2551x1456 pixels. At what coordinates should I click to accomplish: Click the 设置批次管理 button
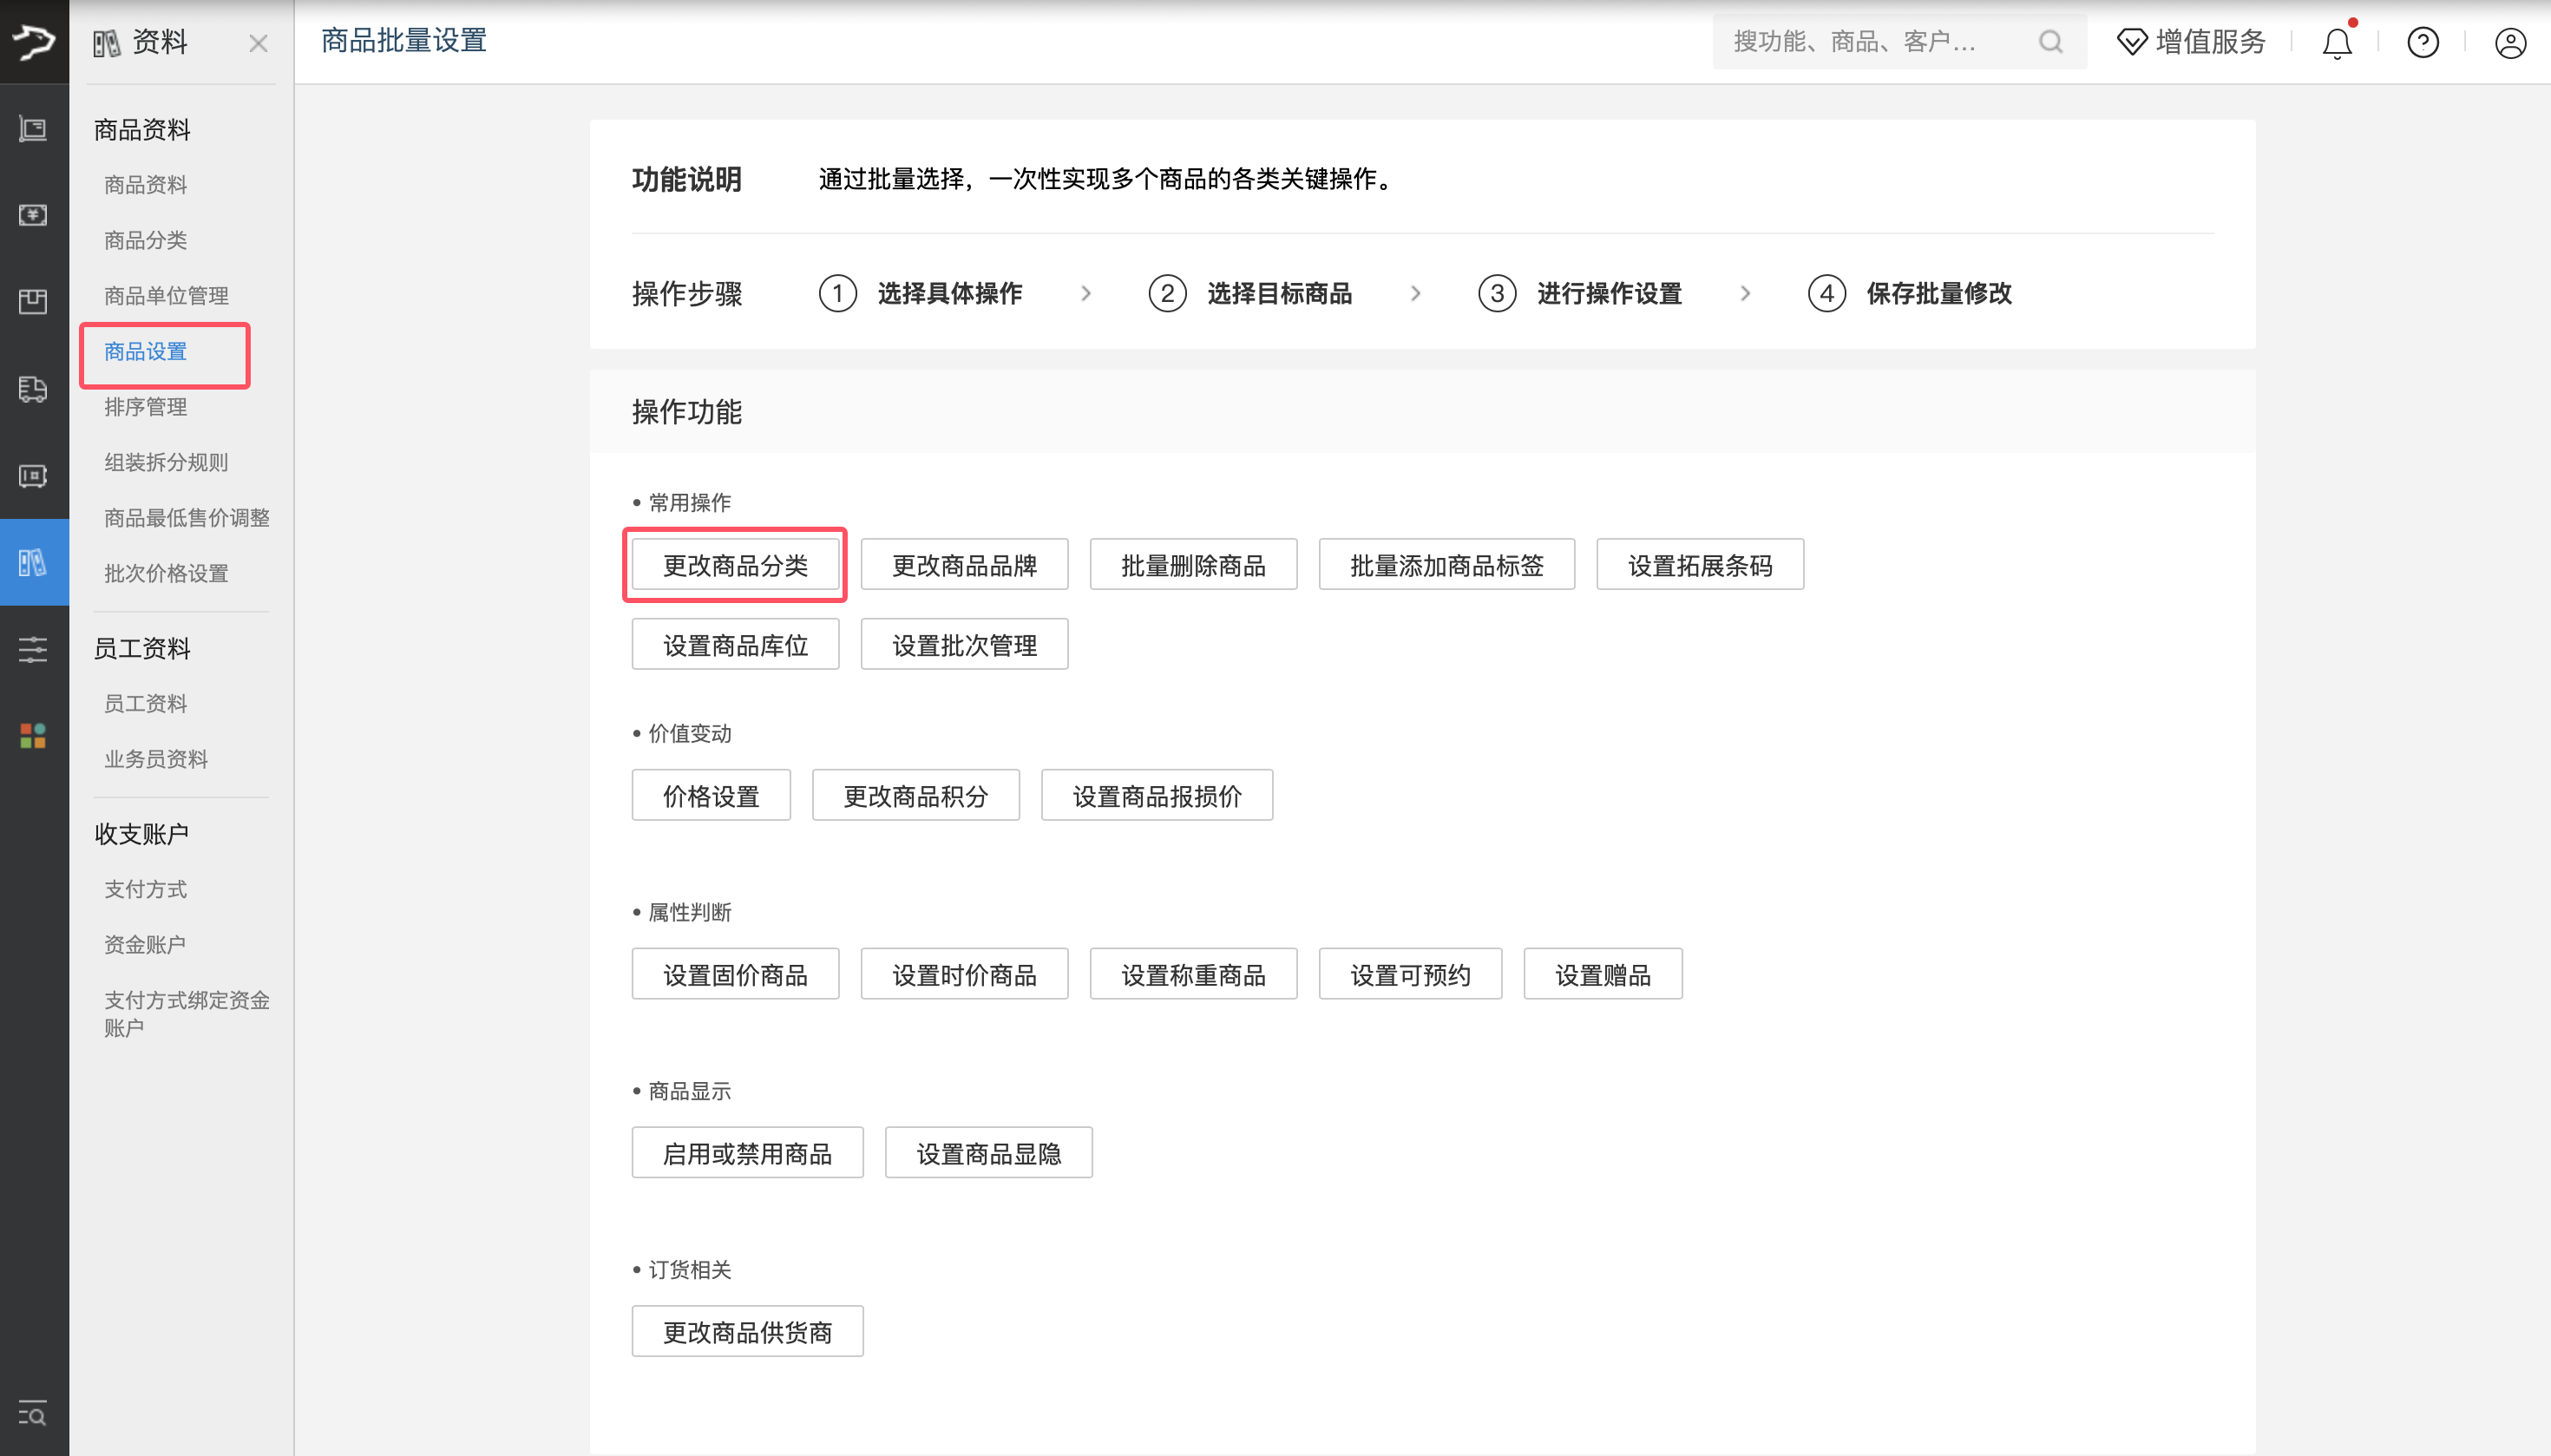point(964,645)
